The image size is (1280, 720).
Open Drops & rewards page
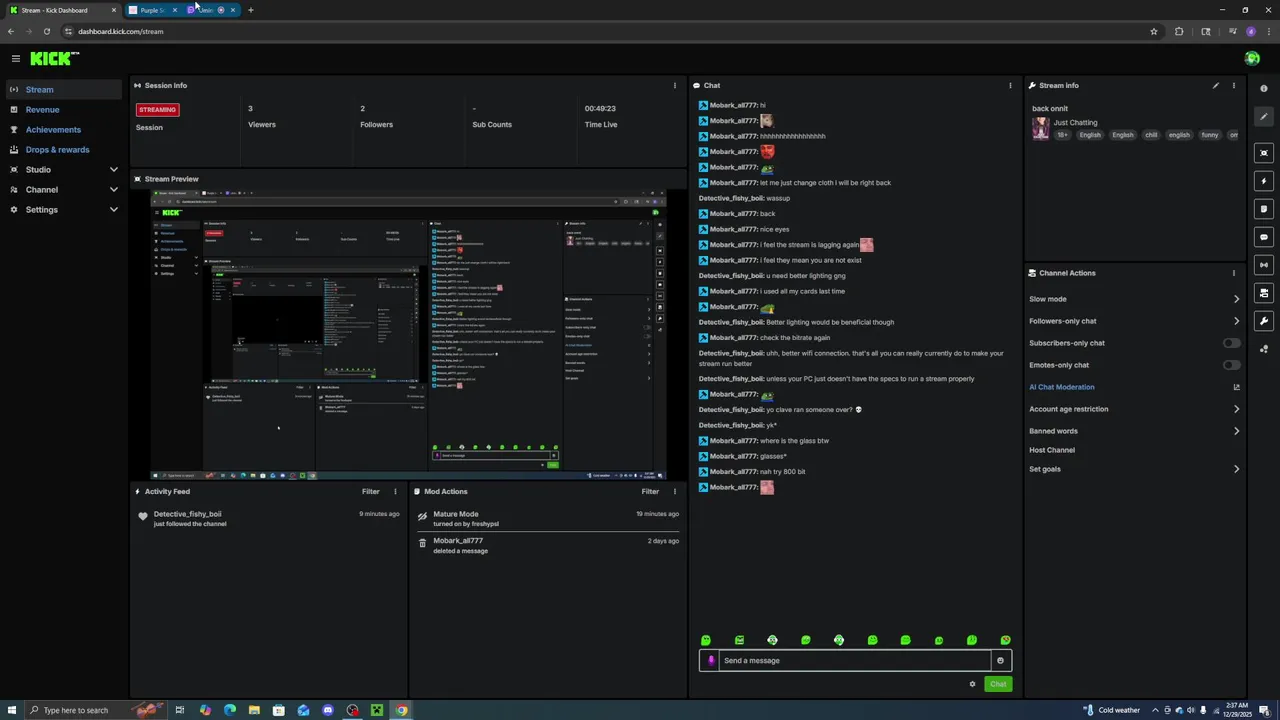tap(57, 150)
